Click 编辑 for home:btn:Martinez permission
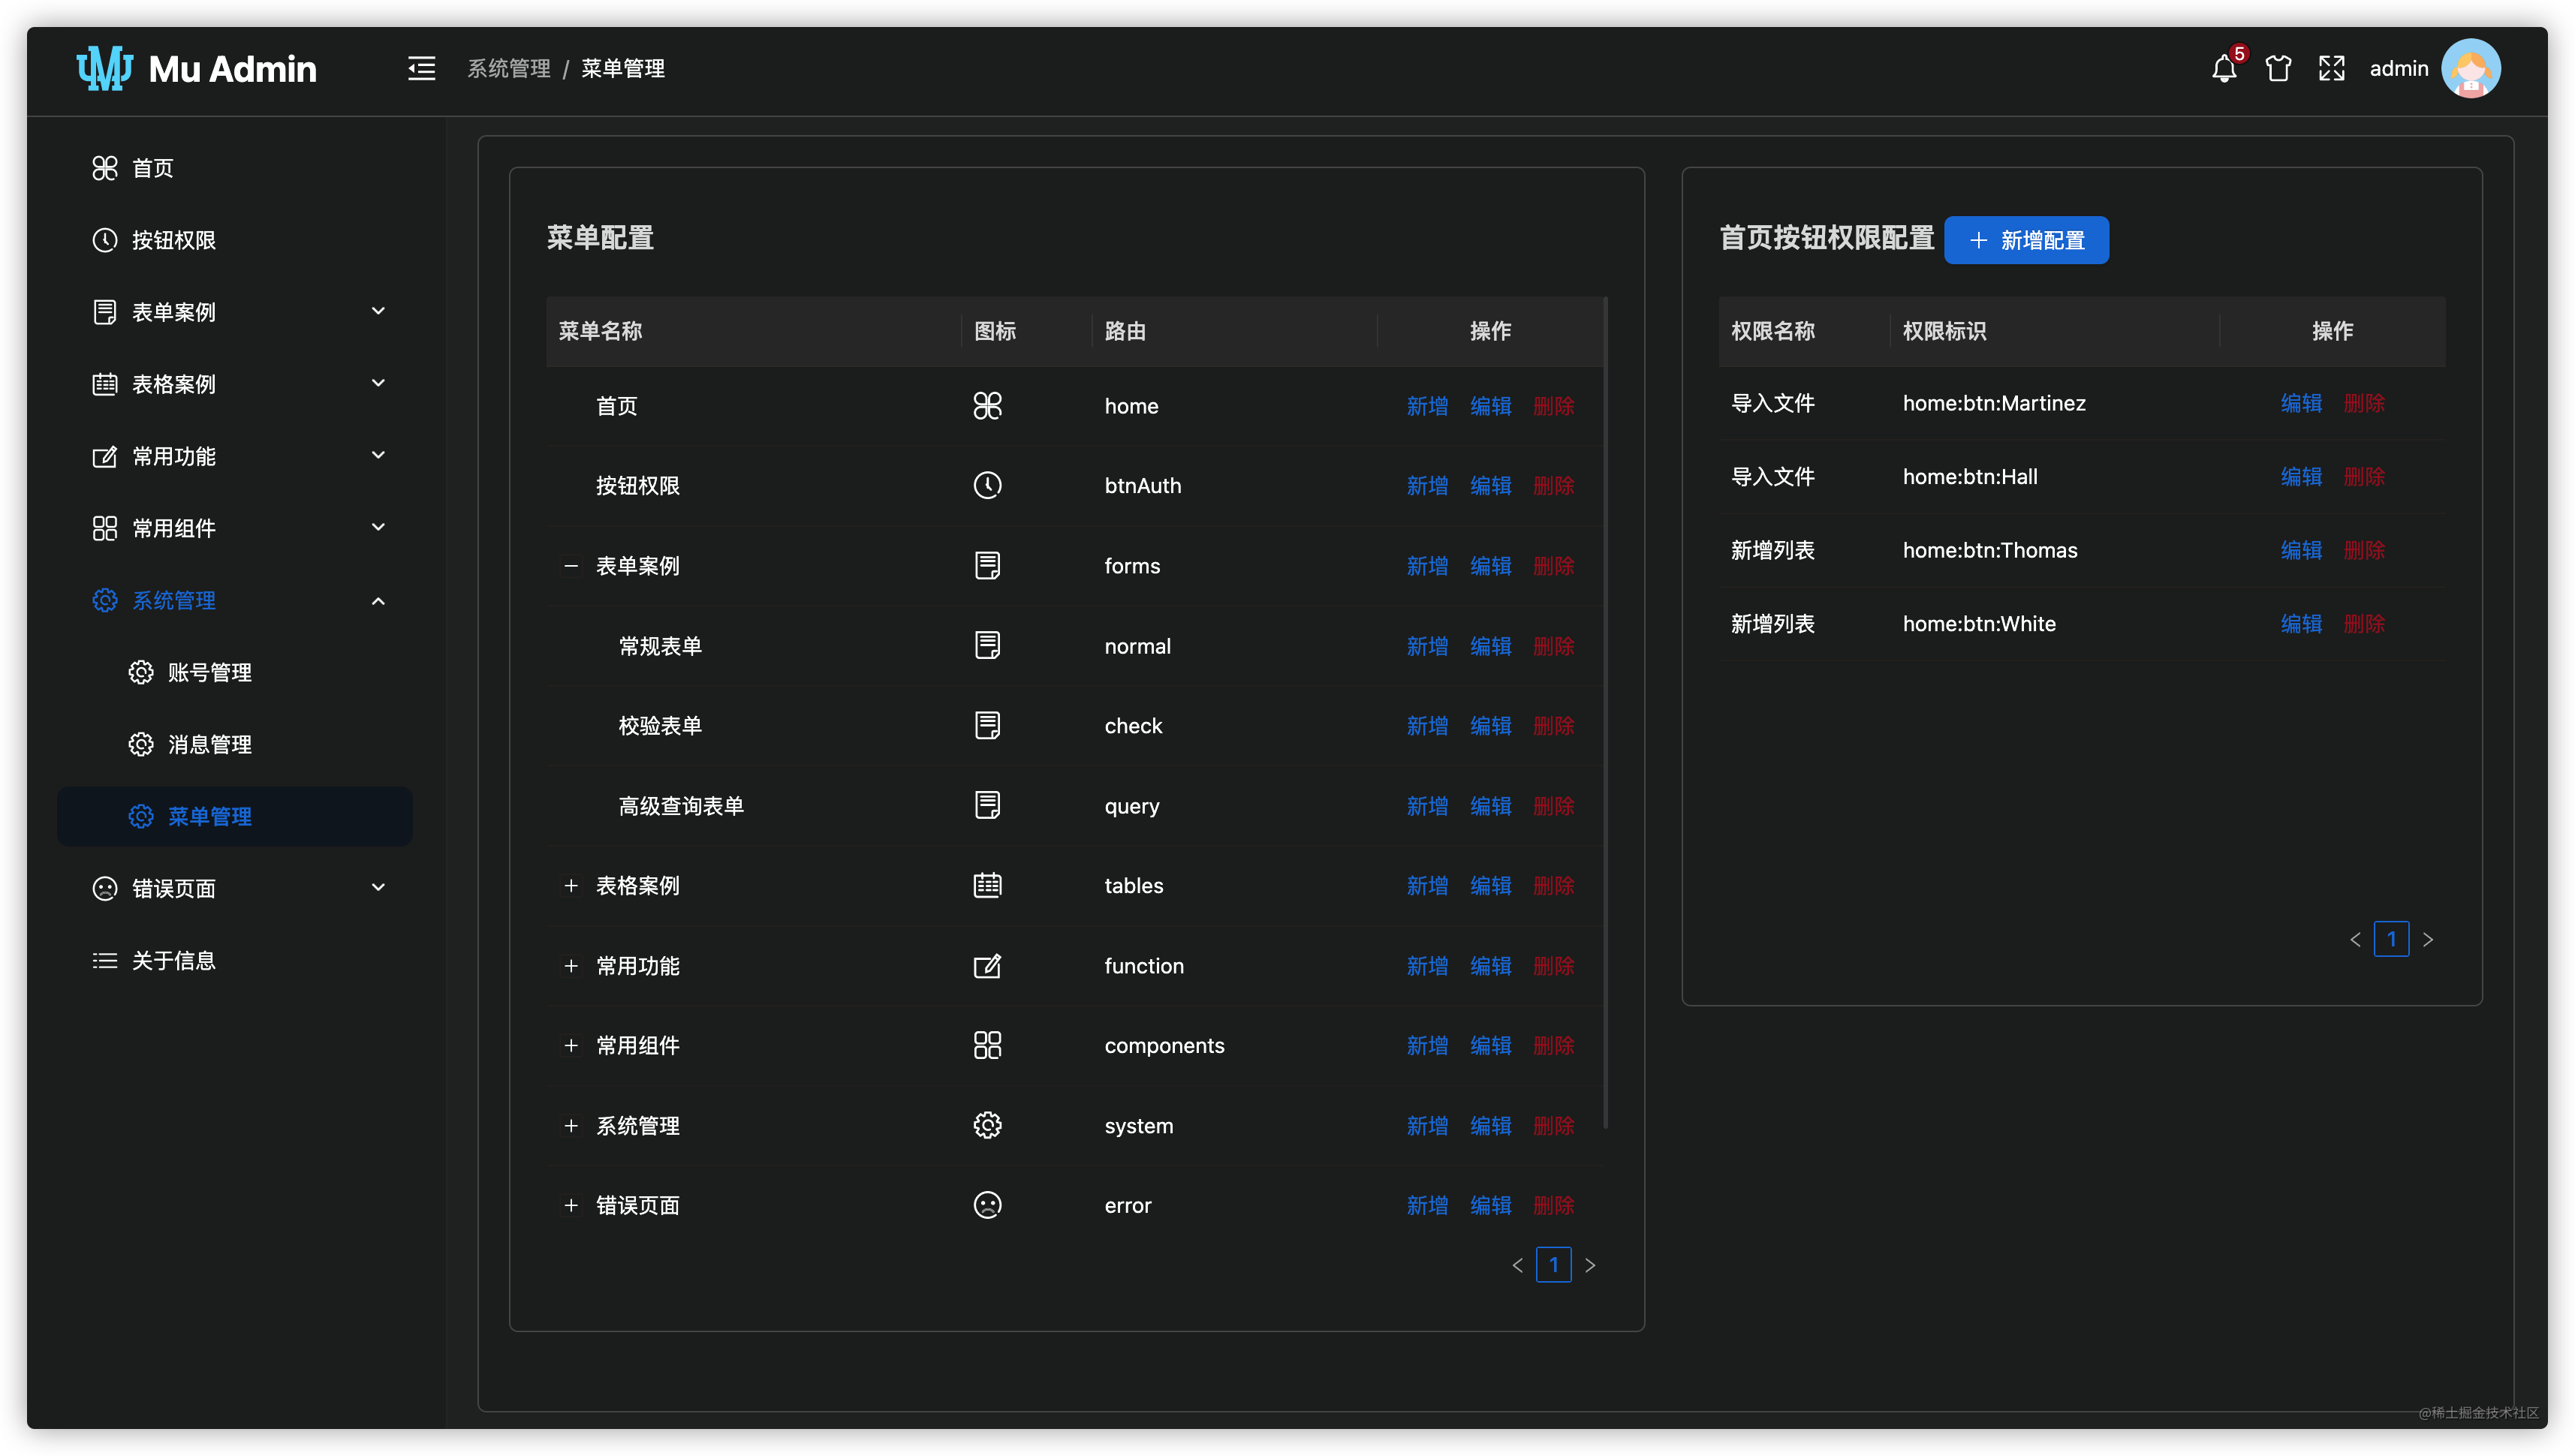The image size is (2575, 1456). pyautogui.click(x=2302, y=403)
